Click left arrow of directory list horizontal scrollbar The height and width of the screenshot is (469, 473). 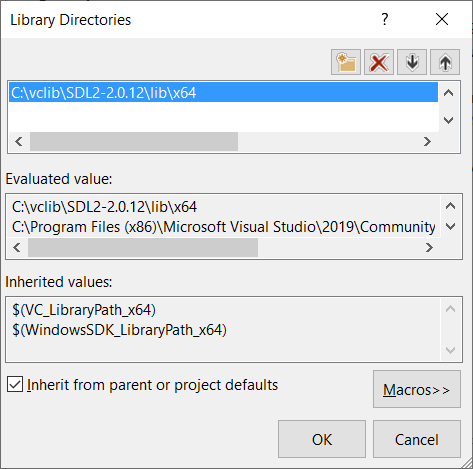coord(19,142)
